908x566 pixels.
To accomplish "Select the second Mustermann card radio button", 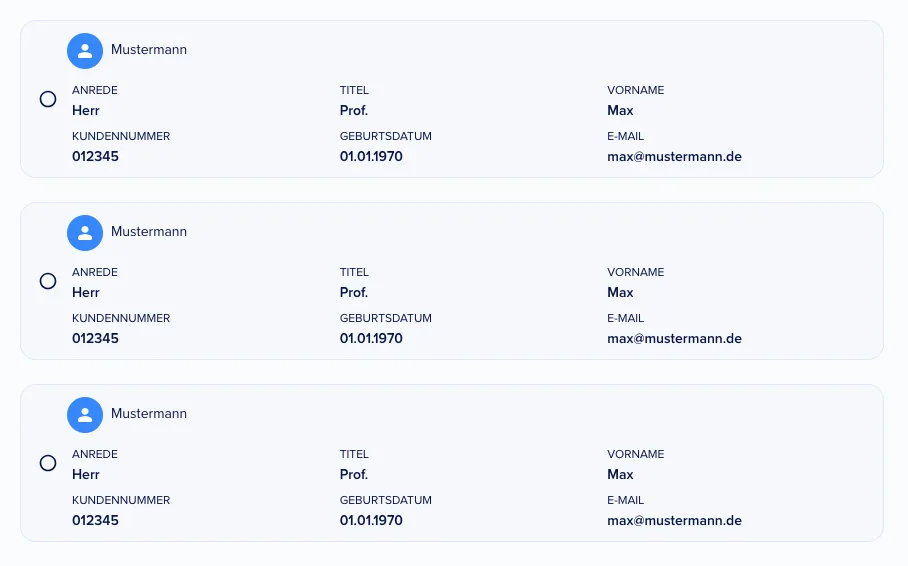I will pyautogui.click(x=48, y=281).
